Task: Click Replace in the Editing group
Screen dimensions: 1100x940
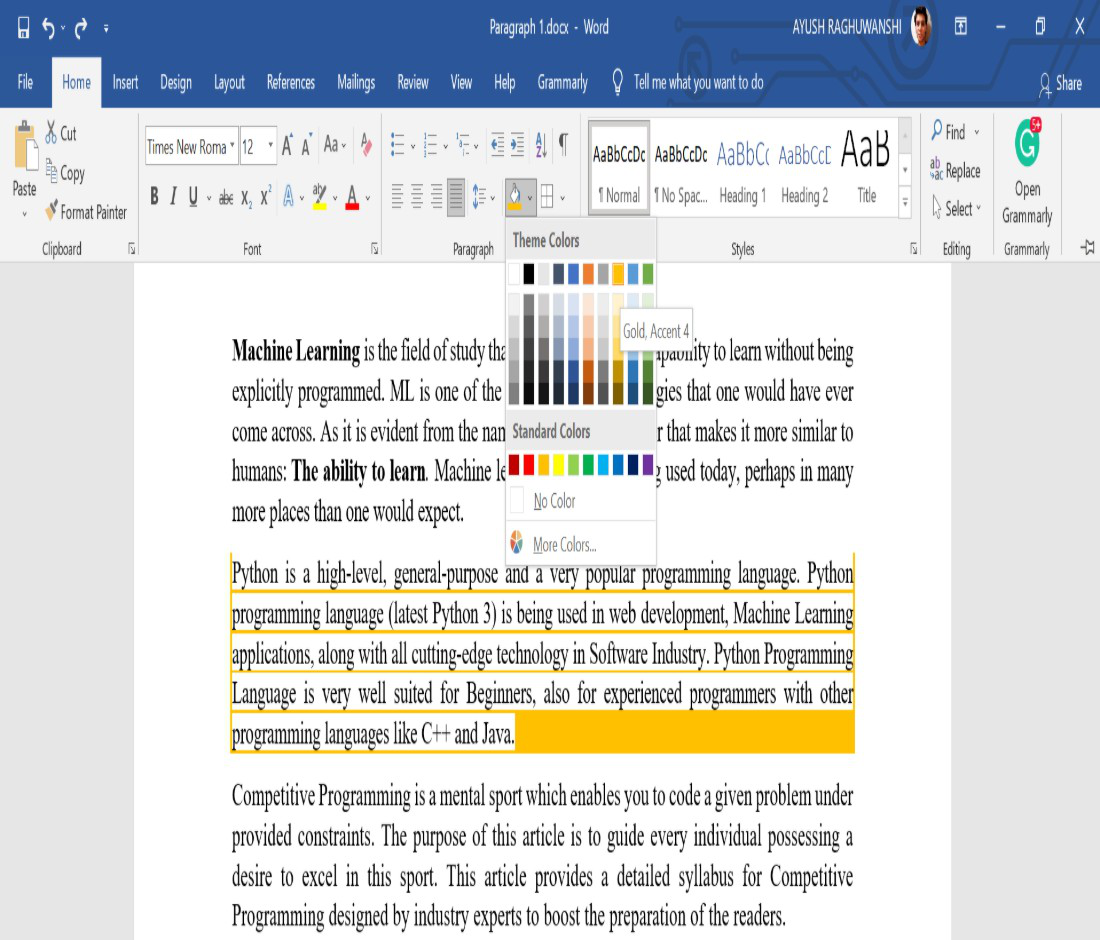Action: pyautogui.click(x=955, y=170)
